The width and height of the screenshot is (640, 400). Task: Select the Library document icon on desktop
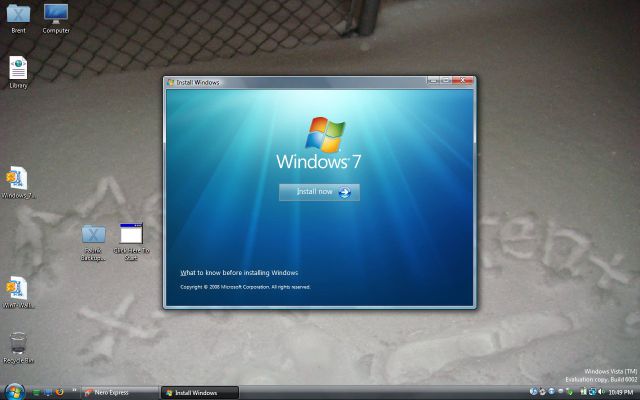click(18, 72)
